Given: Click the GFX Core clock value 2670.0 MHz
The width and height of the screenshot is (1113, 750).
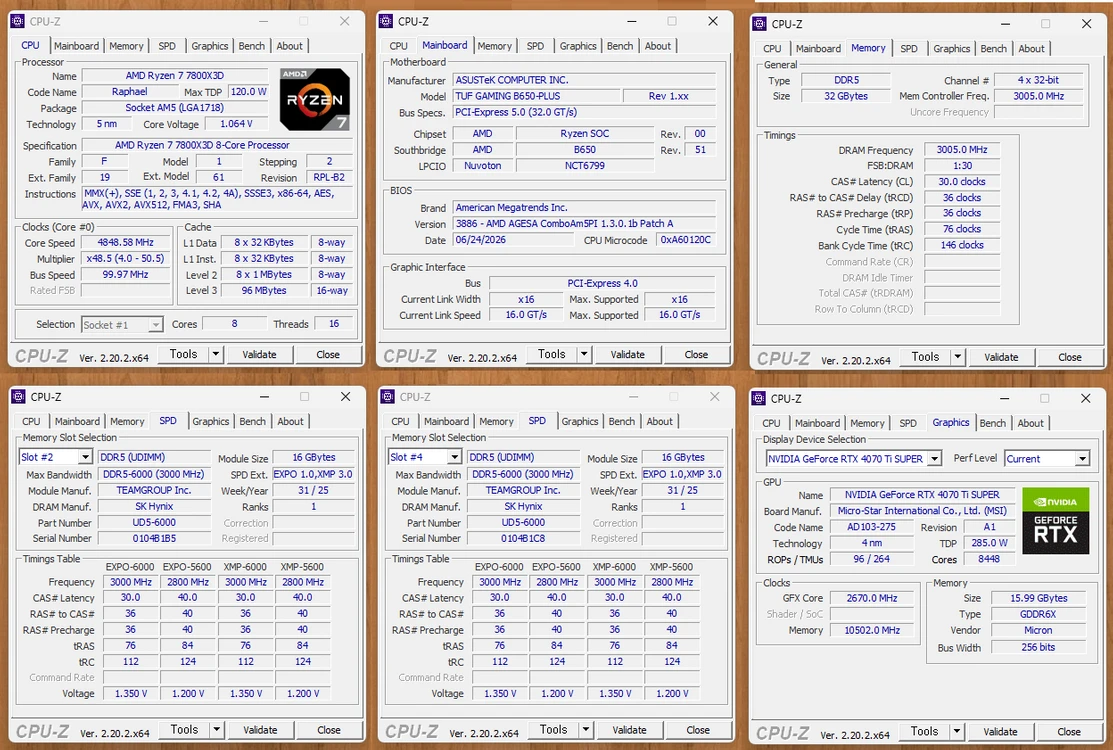Looking at the screenshot, I should [x=872, y=598].
